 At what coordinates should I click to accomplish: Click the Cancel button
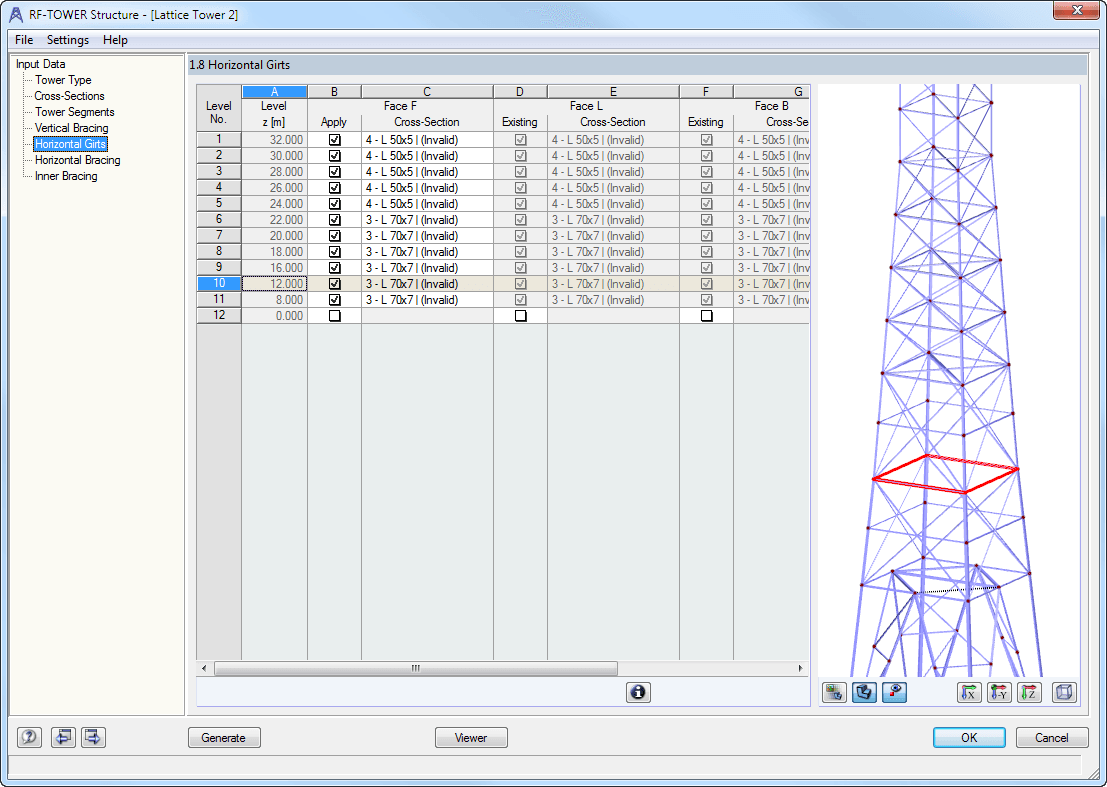tap(1052, 738)
